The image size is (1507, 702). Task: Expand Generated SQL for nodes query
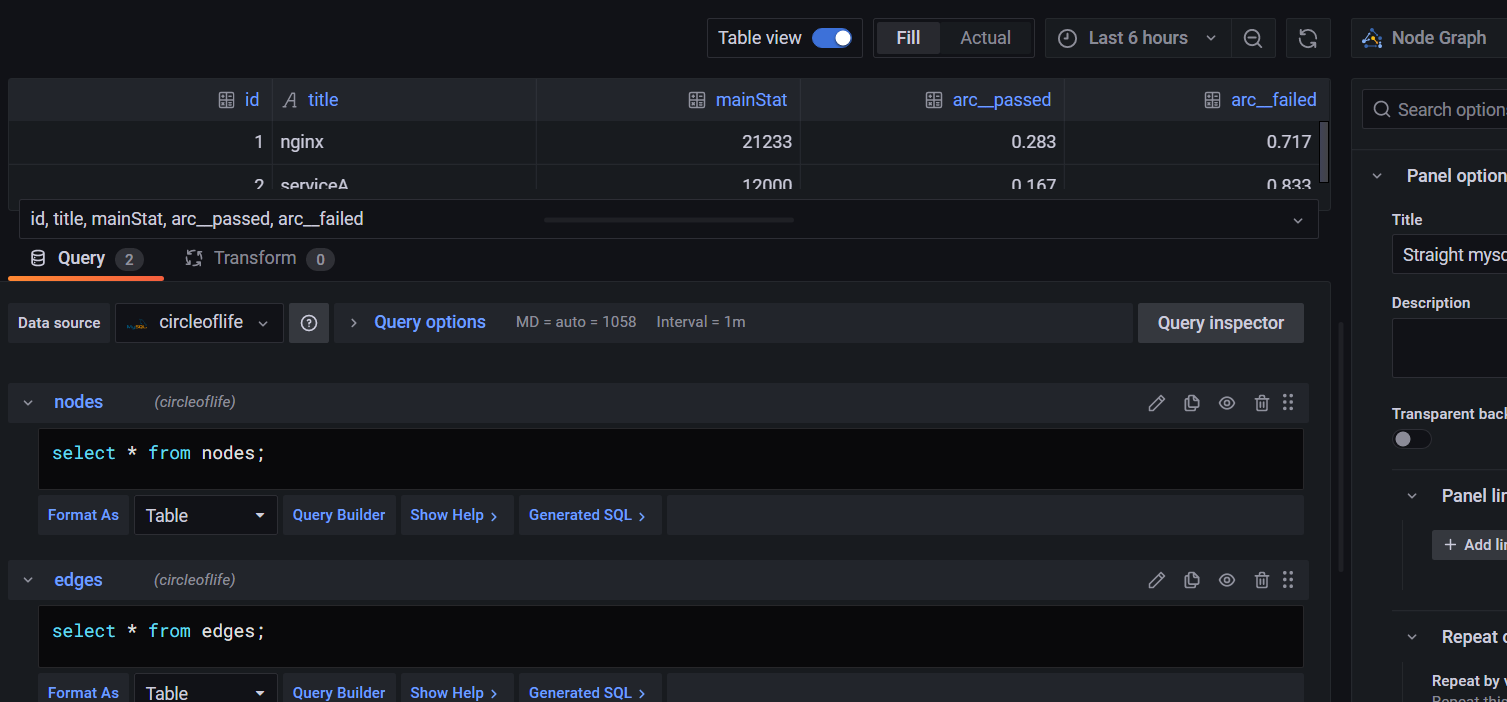click(588, 515)
